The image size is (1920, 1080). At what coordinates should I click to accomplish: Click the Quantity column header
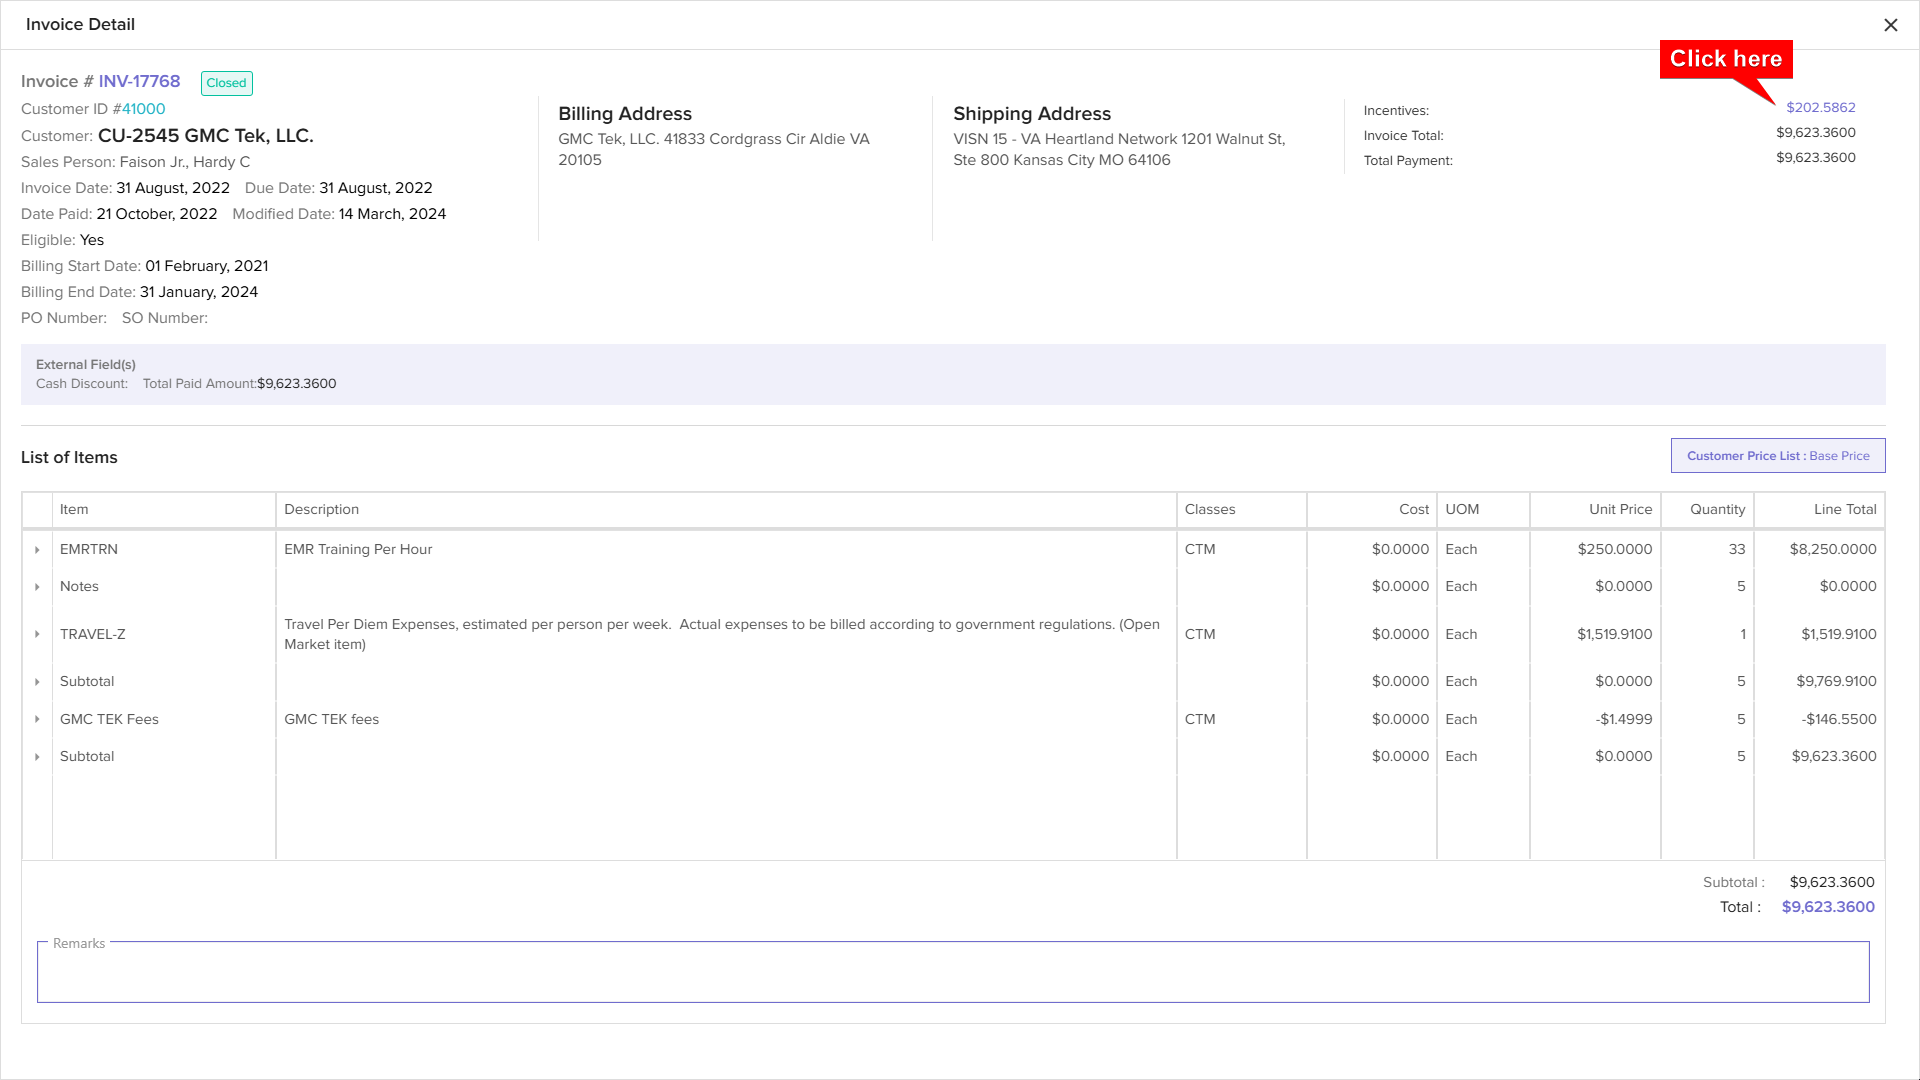(1717, 509)
